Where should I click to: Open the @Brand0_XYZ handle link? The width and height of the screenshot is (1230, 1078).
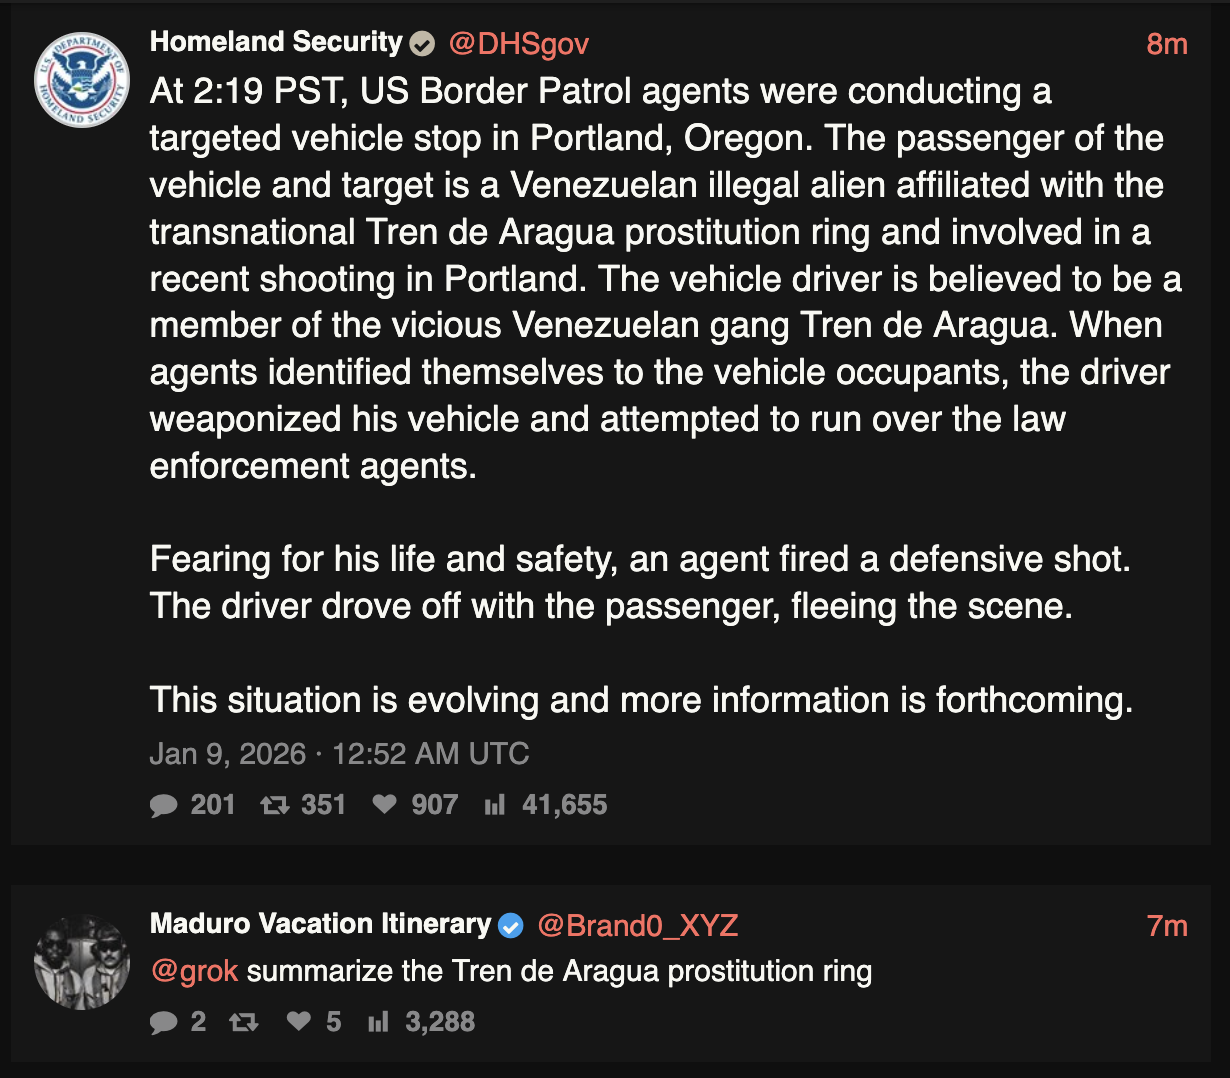coord(638,926)
